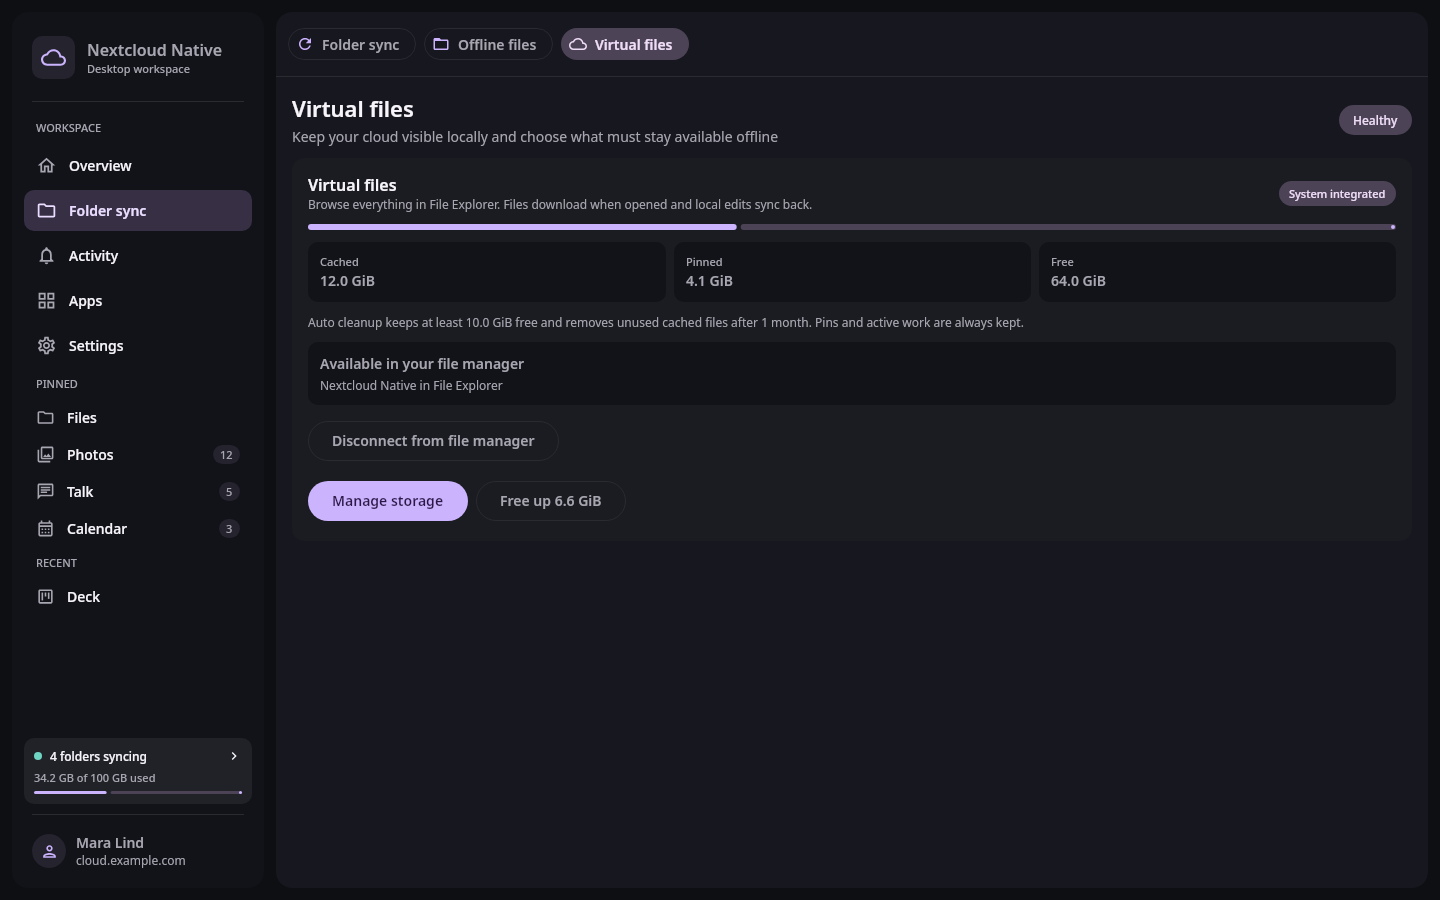Click the Folder sync folder icon in sidebar
Screen dimensions: 1440x900
tap(46, 210)
